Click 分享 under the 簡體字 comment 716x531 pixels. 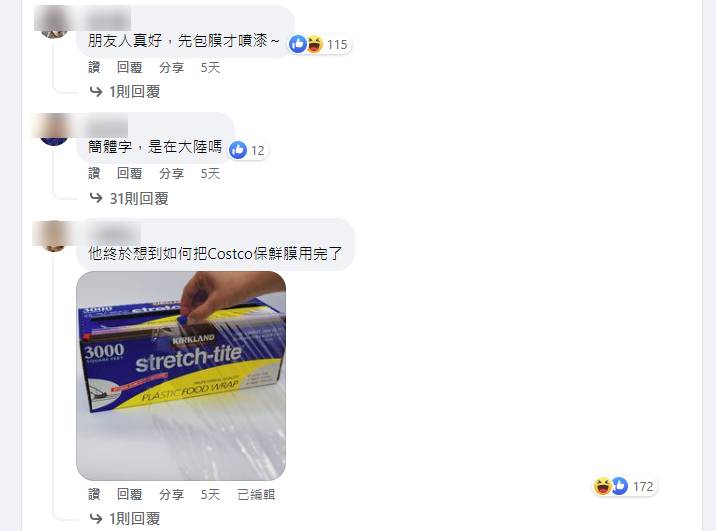[172, 173]
